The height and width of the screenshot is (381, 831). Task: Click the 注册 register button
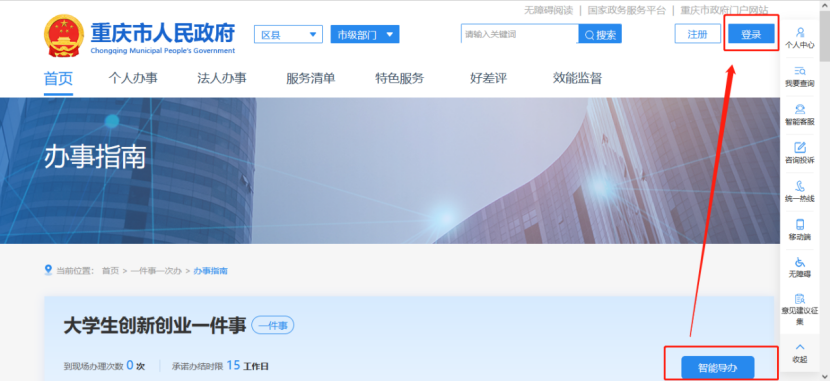[697, 34]
